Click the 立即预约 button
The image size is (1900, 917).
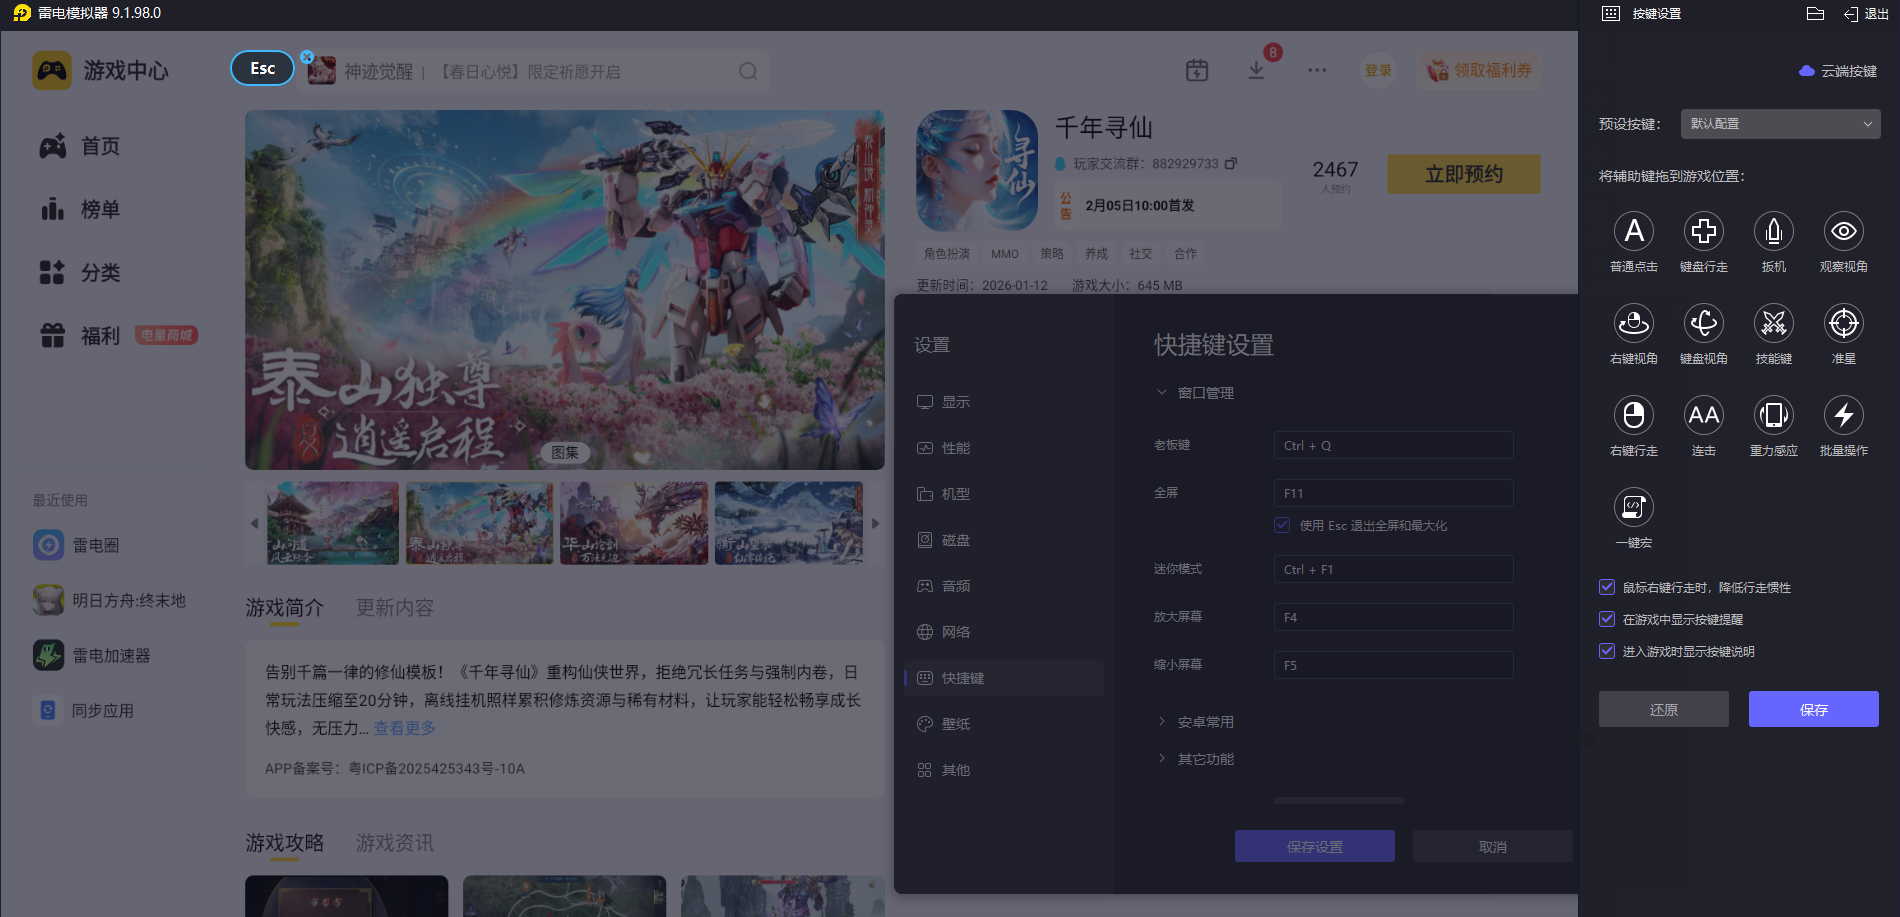coord(1464,174)
